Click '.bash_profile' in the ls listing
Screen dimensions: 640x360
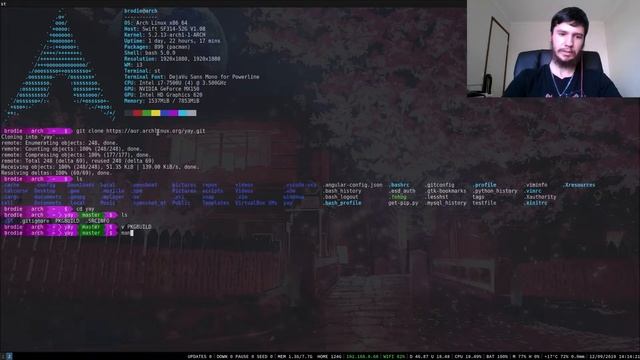pos(342,203)
